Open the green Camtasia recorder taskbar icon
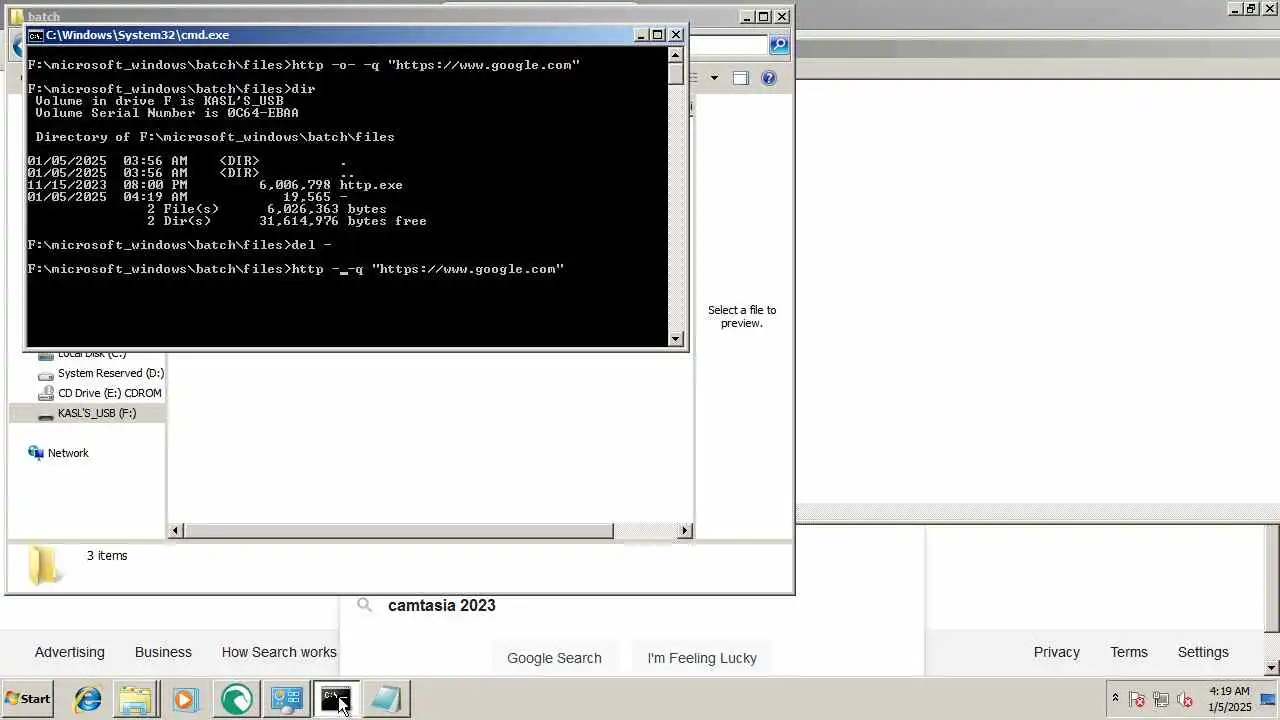The height and width of the screenshot is (720, 1280). [237, 699]
